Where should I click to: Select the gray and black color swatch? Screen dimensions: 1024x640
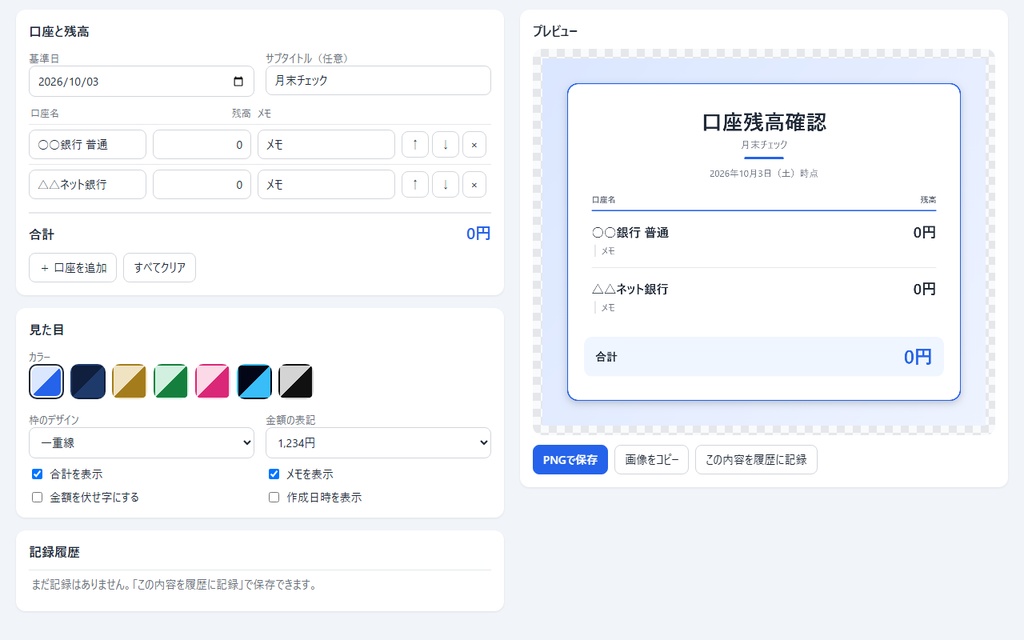[295, 381]
